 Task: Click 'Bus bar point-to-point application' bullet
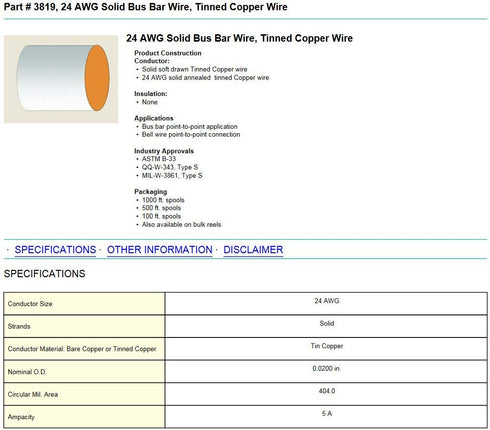click(x=190, y=127)
